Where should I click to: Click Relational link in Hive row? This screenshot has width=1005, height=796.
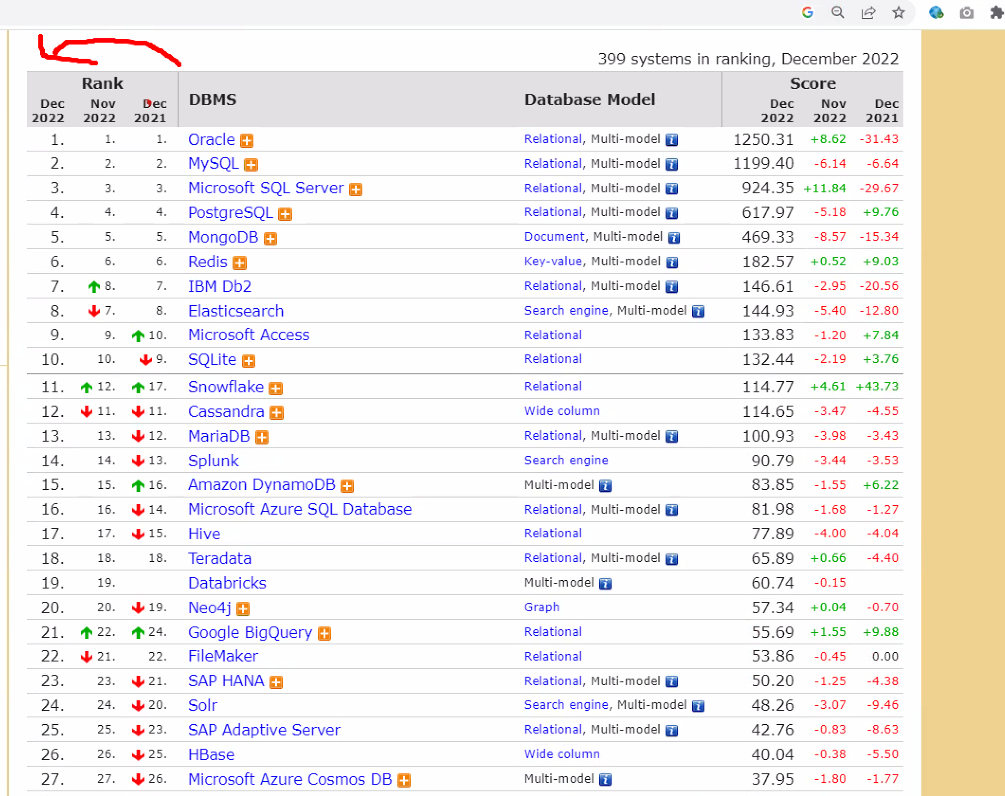pos(553,533)
